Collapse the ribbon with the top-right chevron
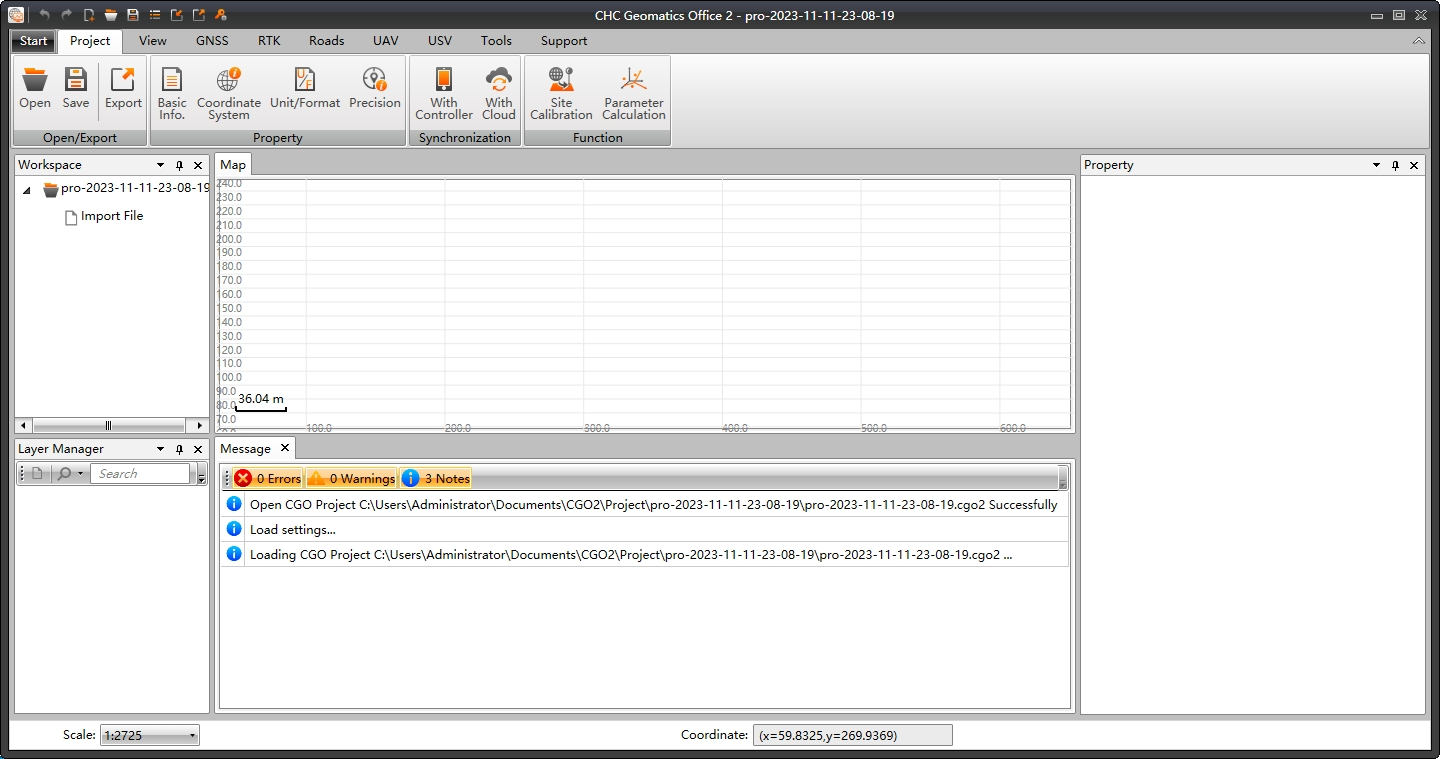The height and width of the screenshot is (759, 1440). (1419, 41)
